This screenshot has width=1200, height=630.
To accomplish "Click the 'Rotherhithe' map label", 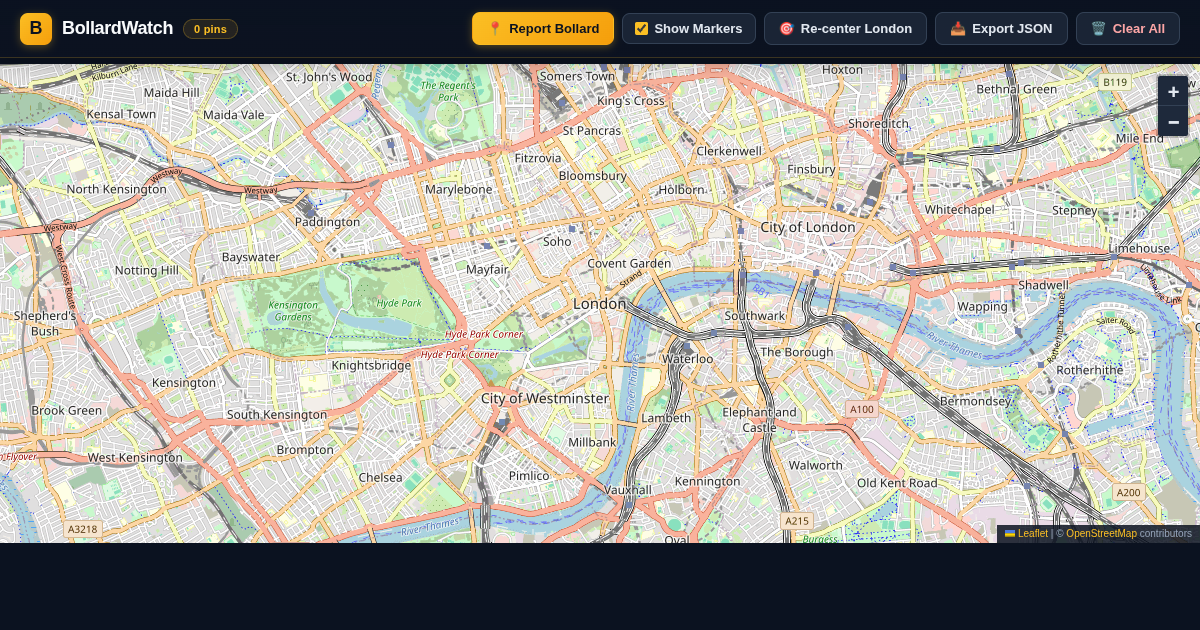I will (x=1090, y=369).
